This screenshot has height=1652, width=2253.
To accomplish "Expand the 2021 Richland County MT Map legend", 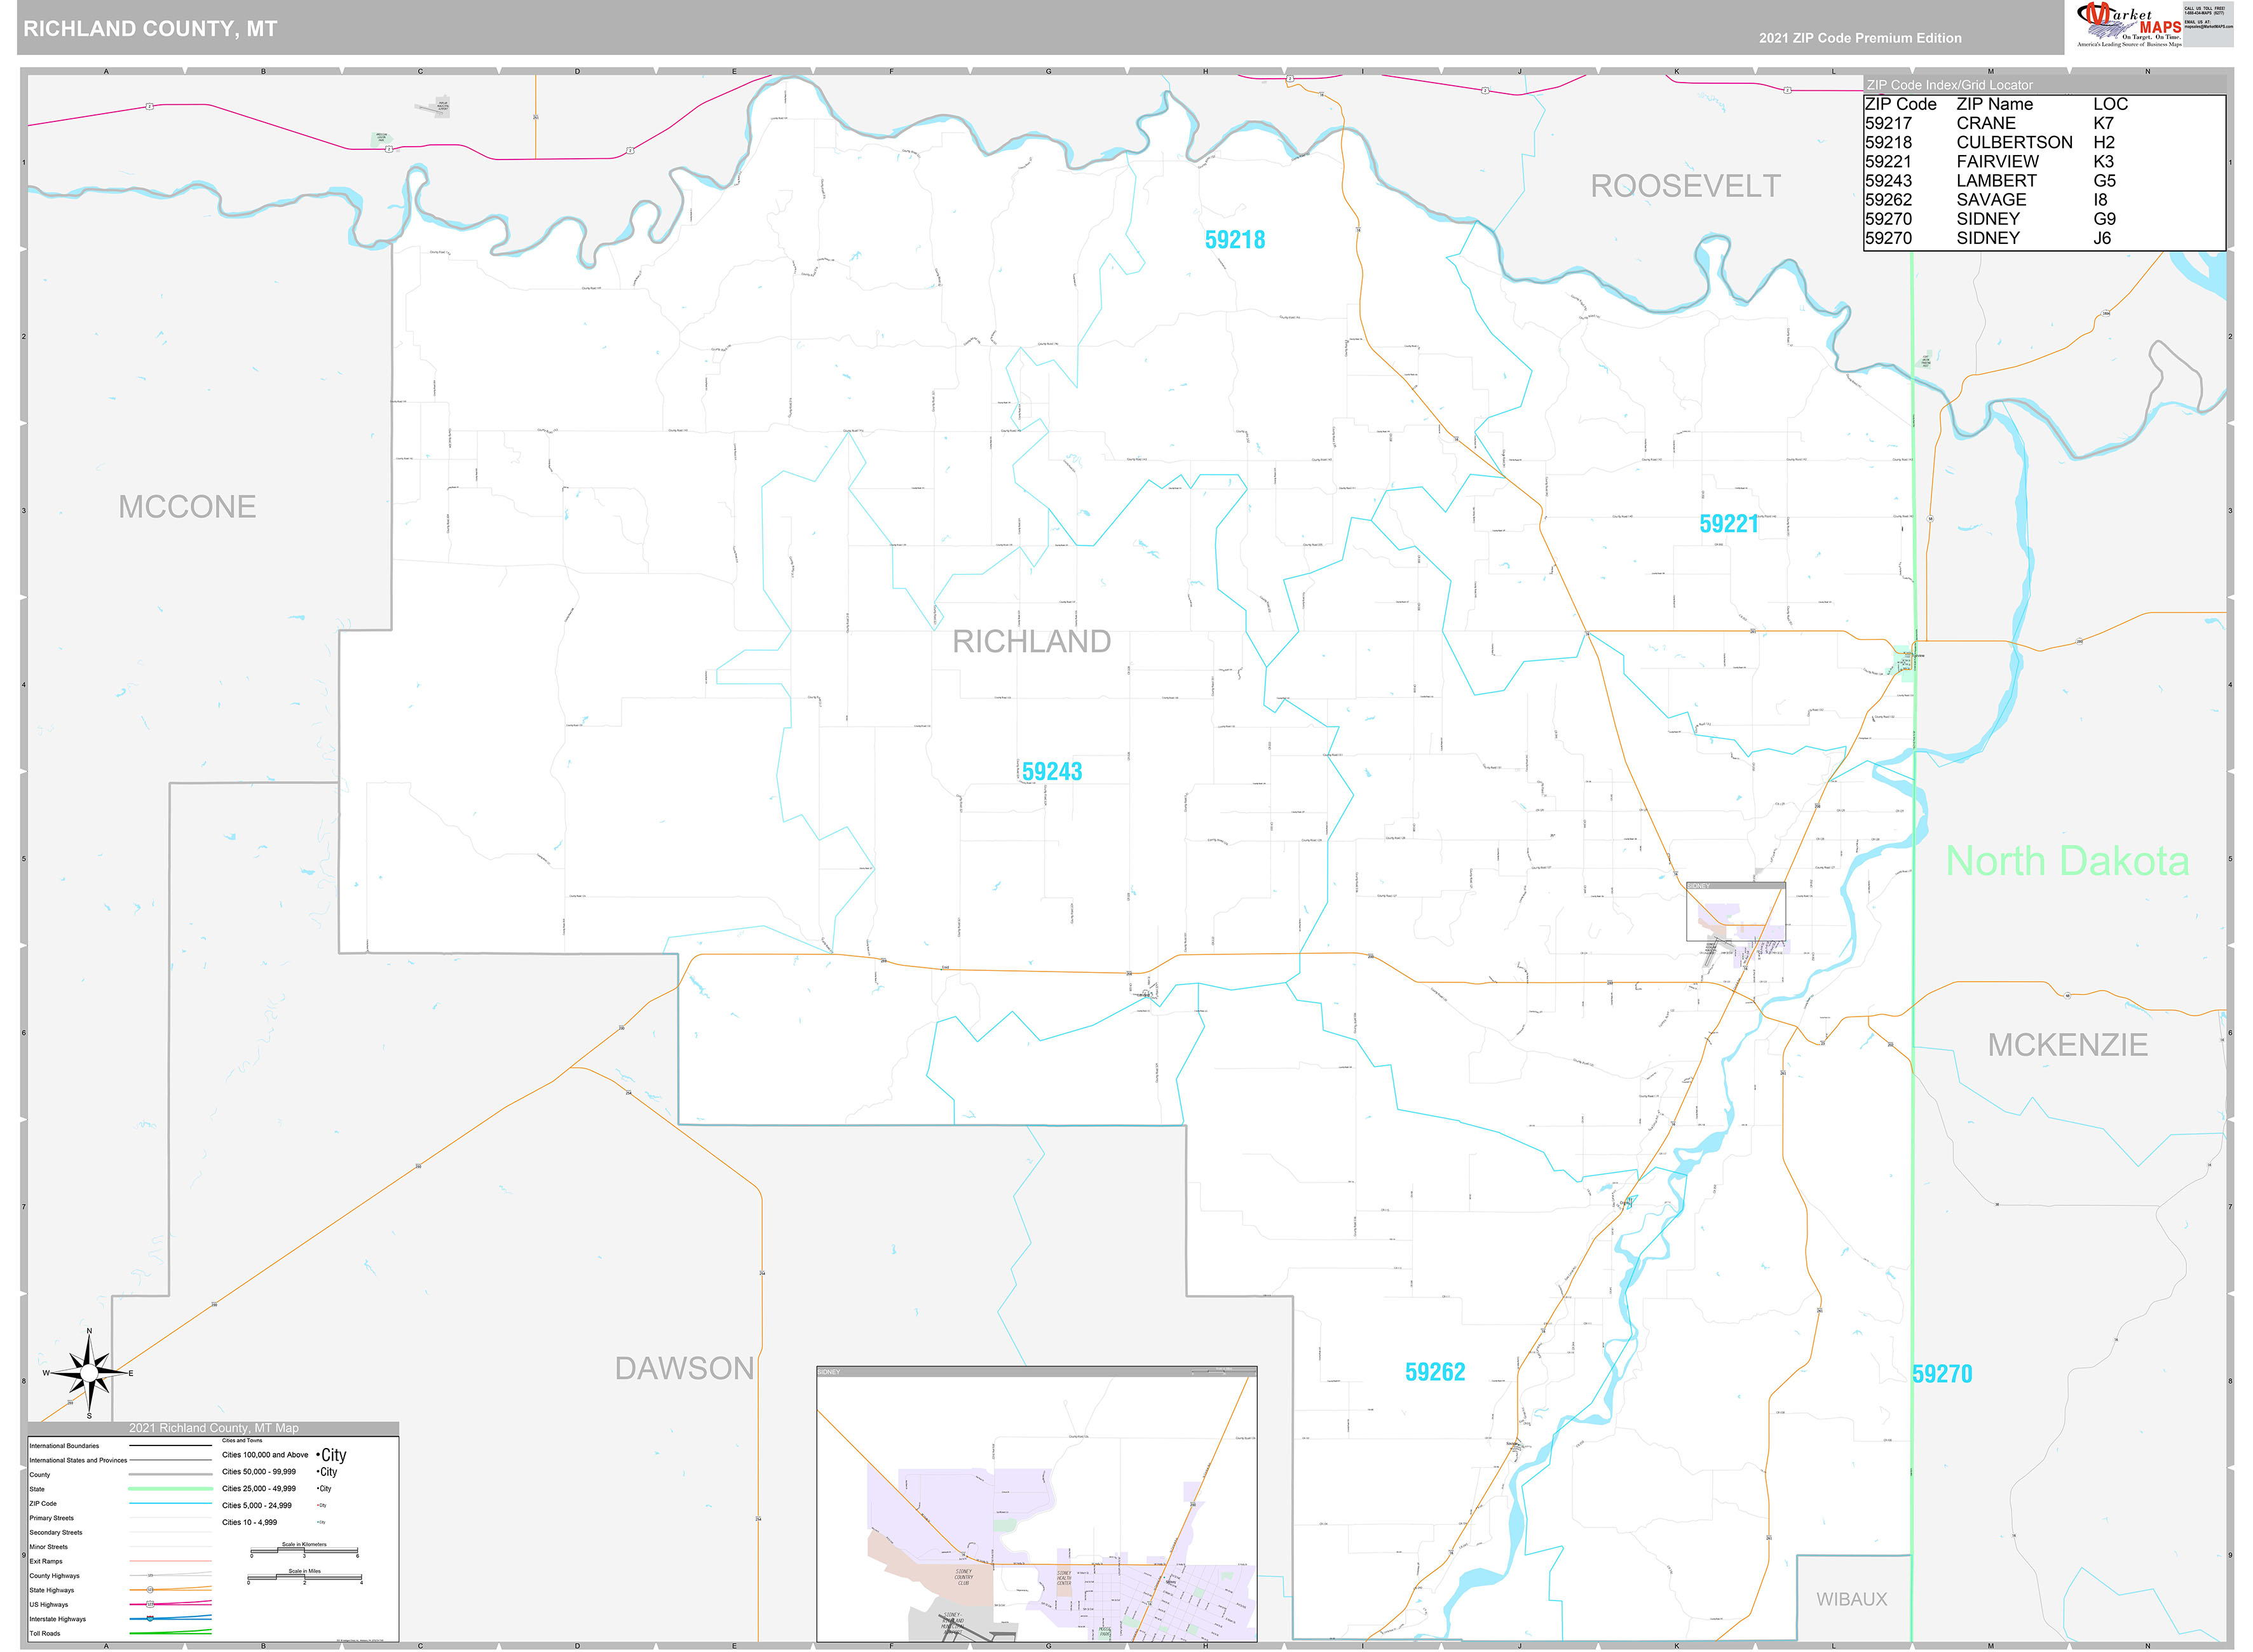I will point(213,1428).
